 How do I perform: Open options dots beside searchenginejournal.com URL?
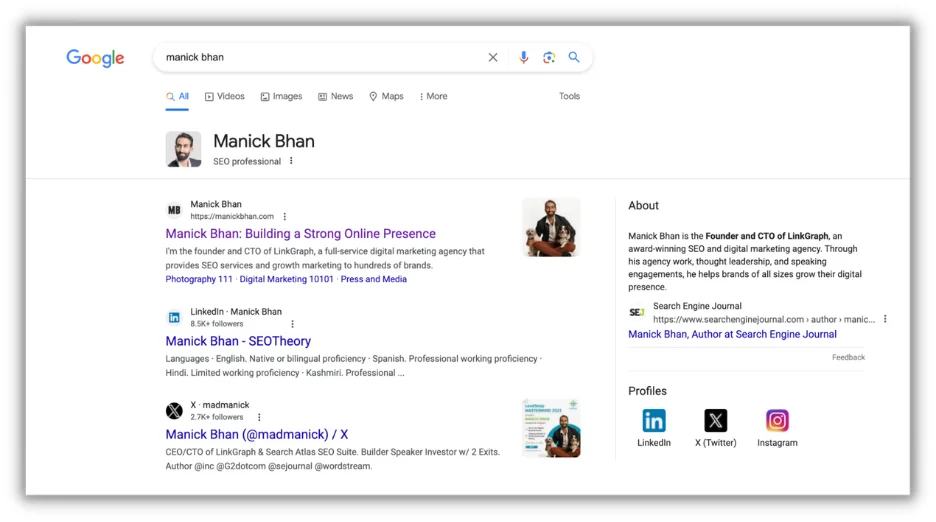(x=885, y=319)
